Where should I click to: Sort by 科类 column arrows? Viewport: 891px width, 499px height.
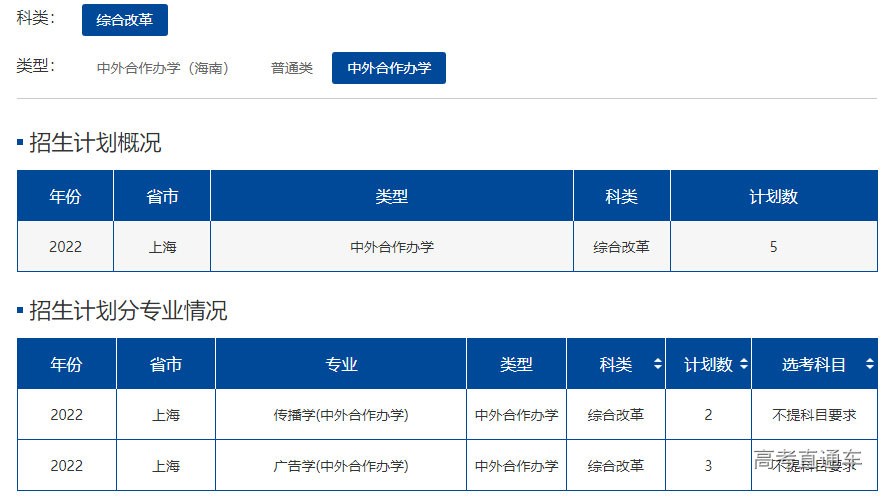[657, 364]
